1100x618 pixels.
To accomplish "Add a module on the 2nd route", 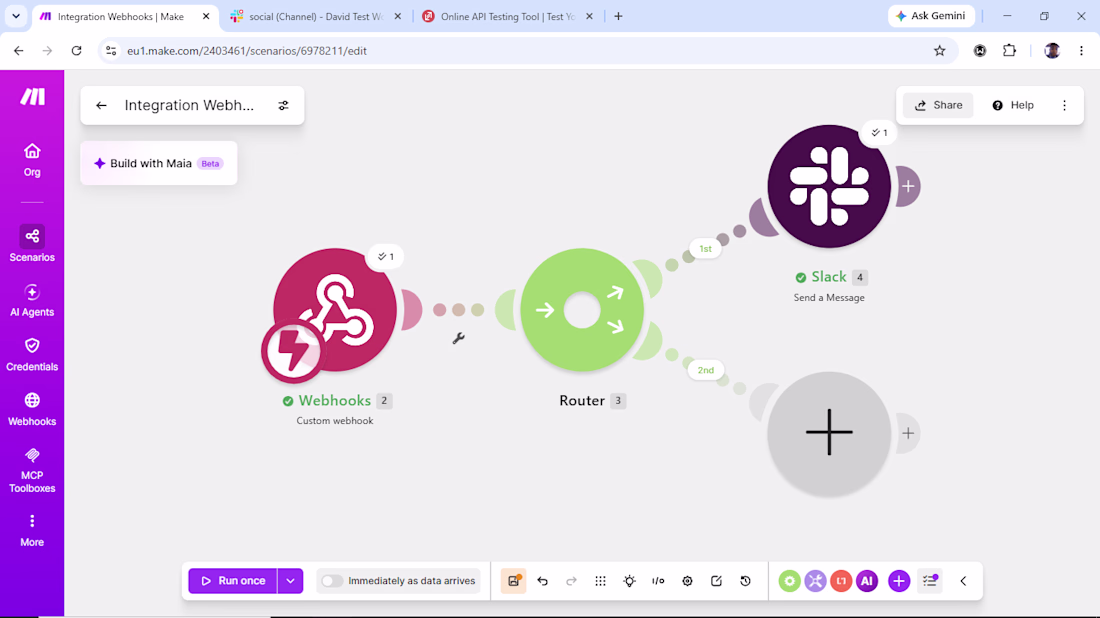I will click(x=829, y=433).
